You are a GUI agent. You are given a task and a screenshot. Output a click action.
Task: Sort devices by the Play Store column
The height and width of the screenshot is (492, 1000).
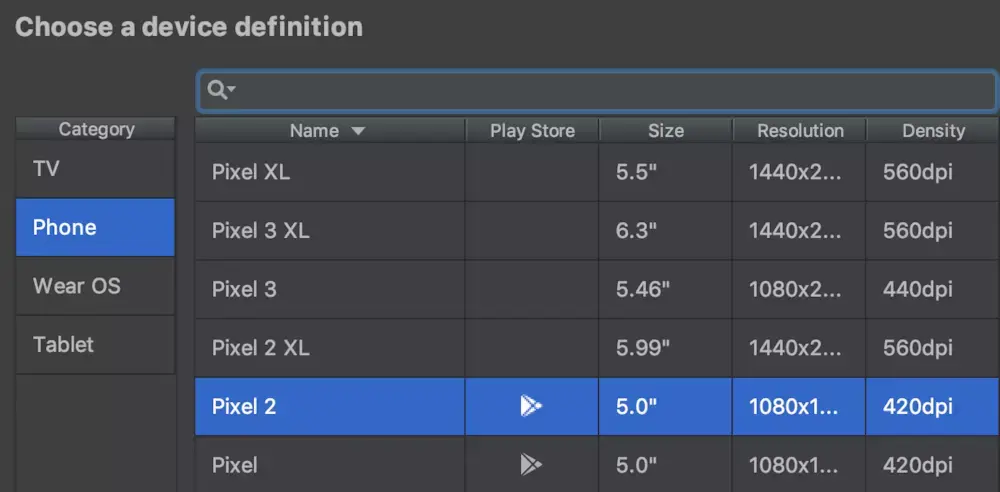click(x=532, y=131)
